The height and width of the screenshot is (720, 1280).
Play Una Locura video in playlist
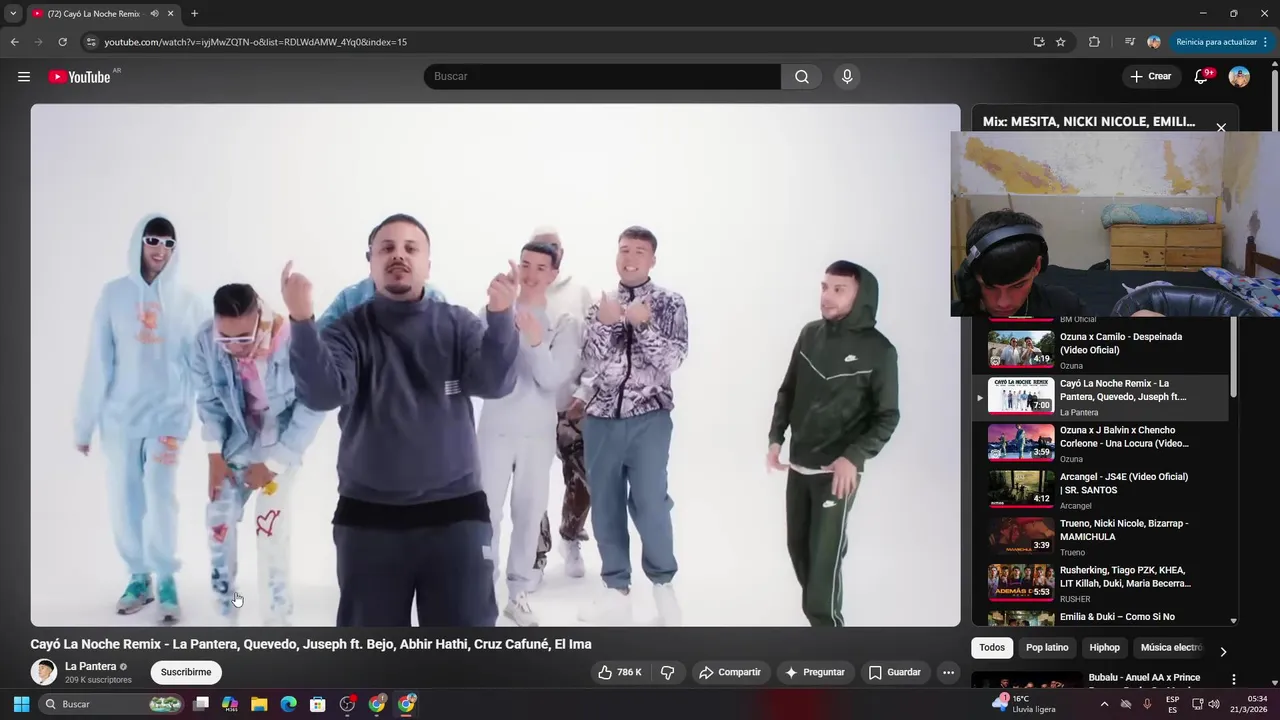(x=1100, y=444)
